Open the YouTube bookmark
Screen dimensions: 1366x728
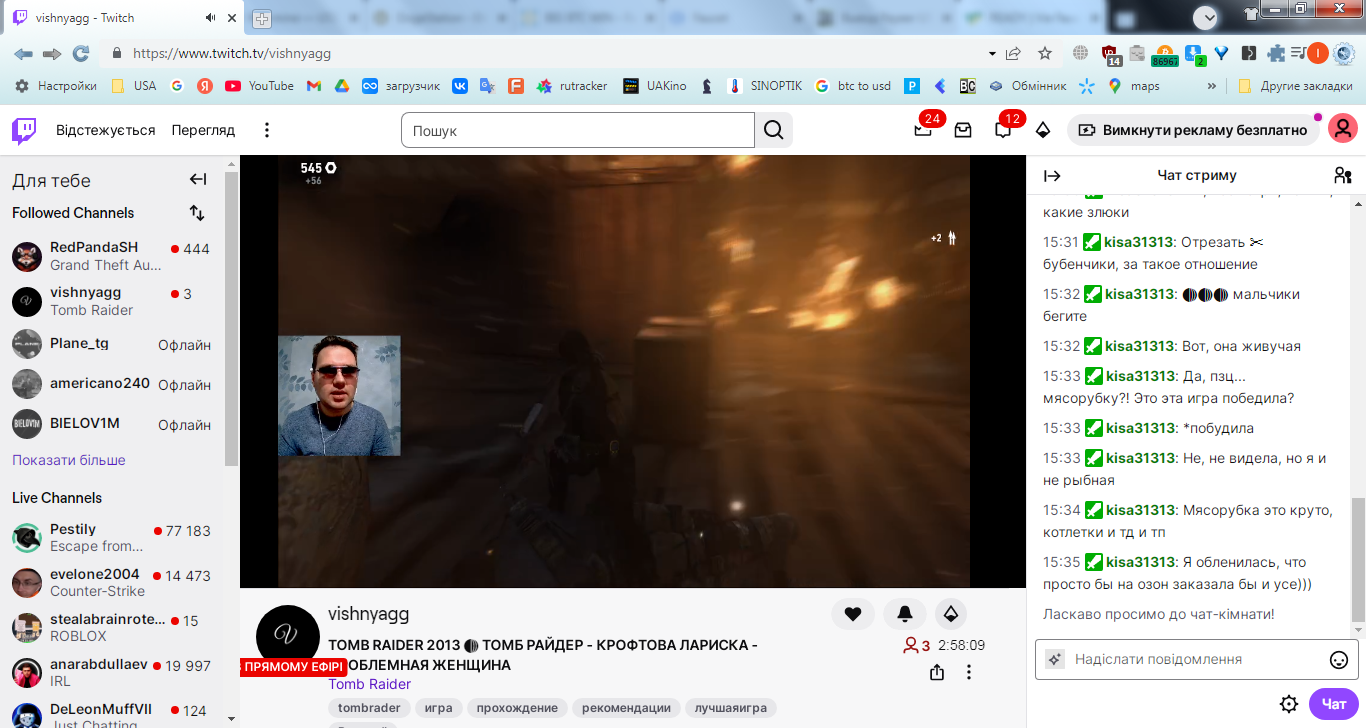tap(260, 86)
